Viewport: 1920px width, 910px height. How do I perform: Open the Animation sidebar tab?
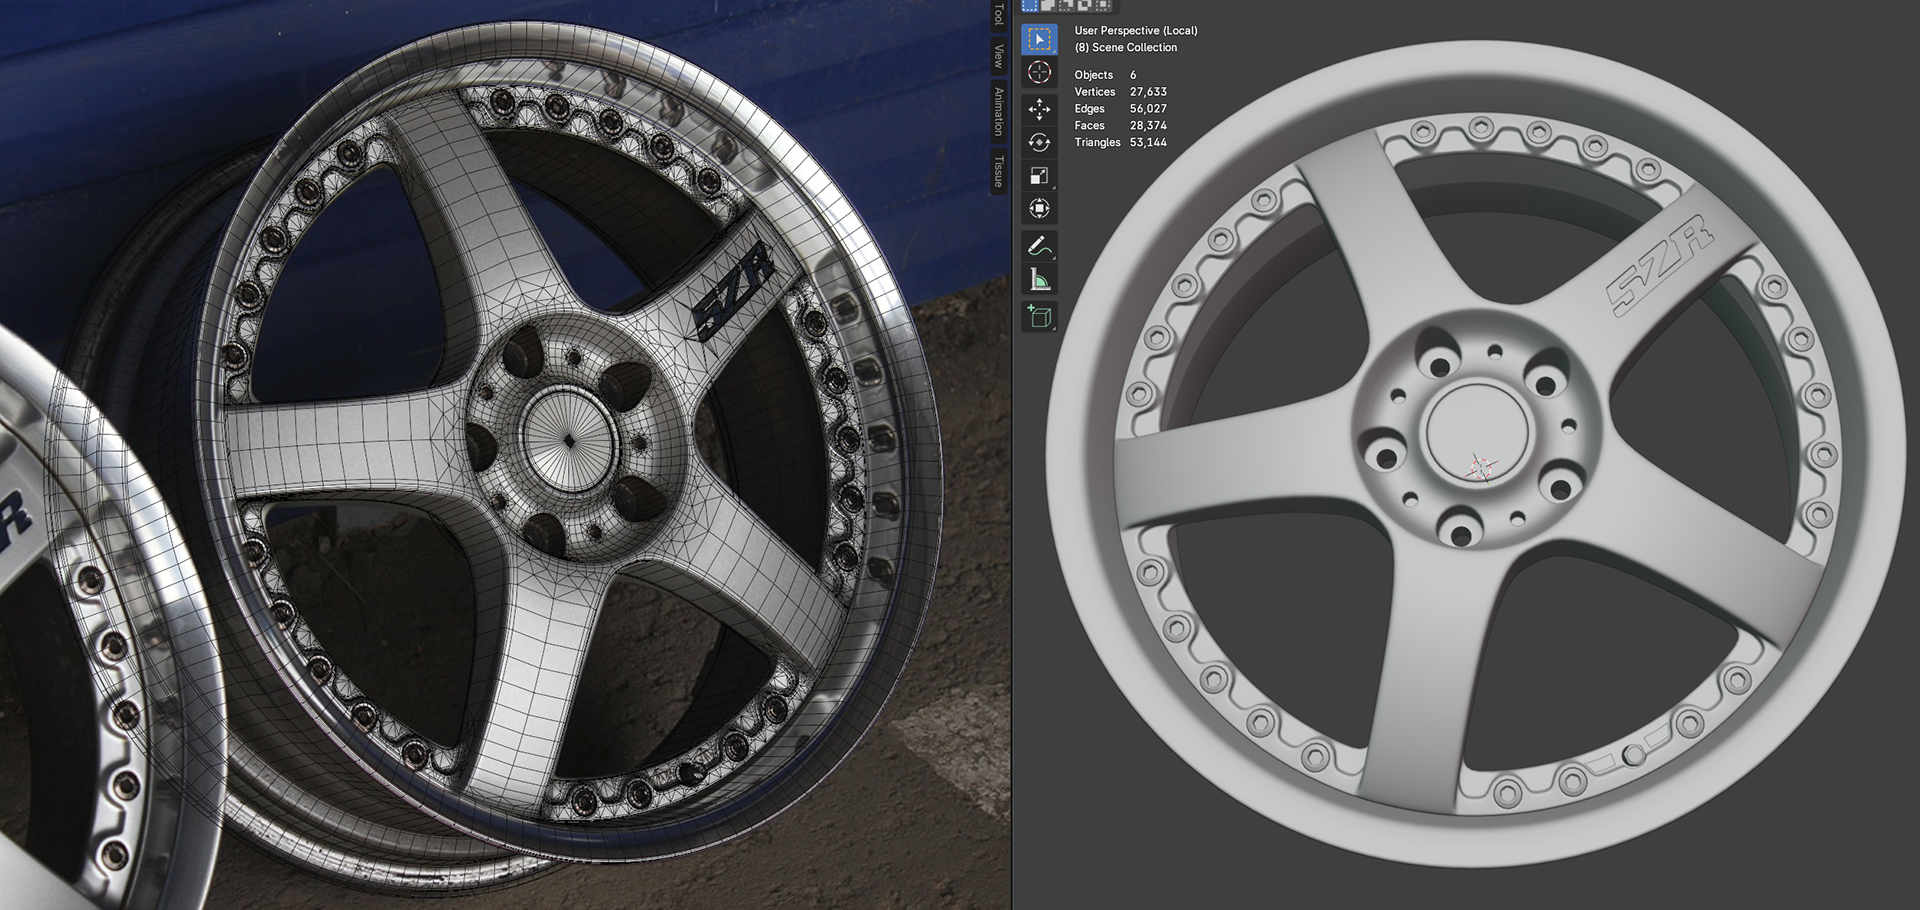tap(998, 111)
